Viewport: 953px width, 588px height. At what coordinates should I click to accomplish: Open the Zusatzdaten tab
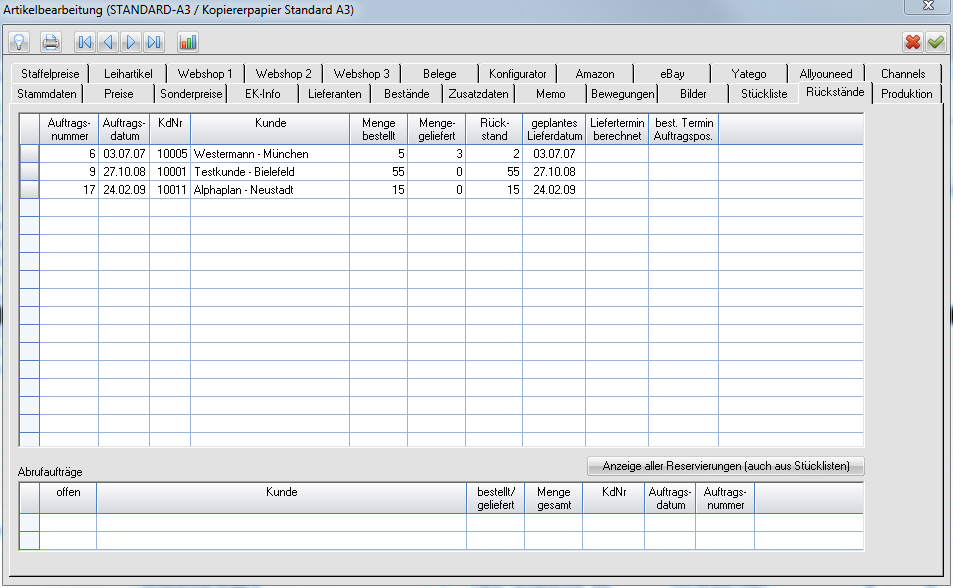click(478, 94)
